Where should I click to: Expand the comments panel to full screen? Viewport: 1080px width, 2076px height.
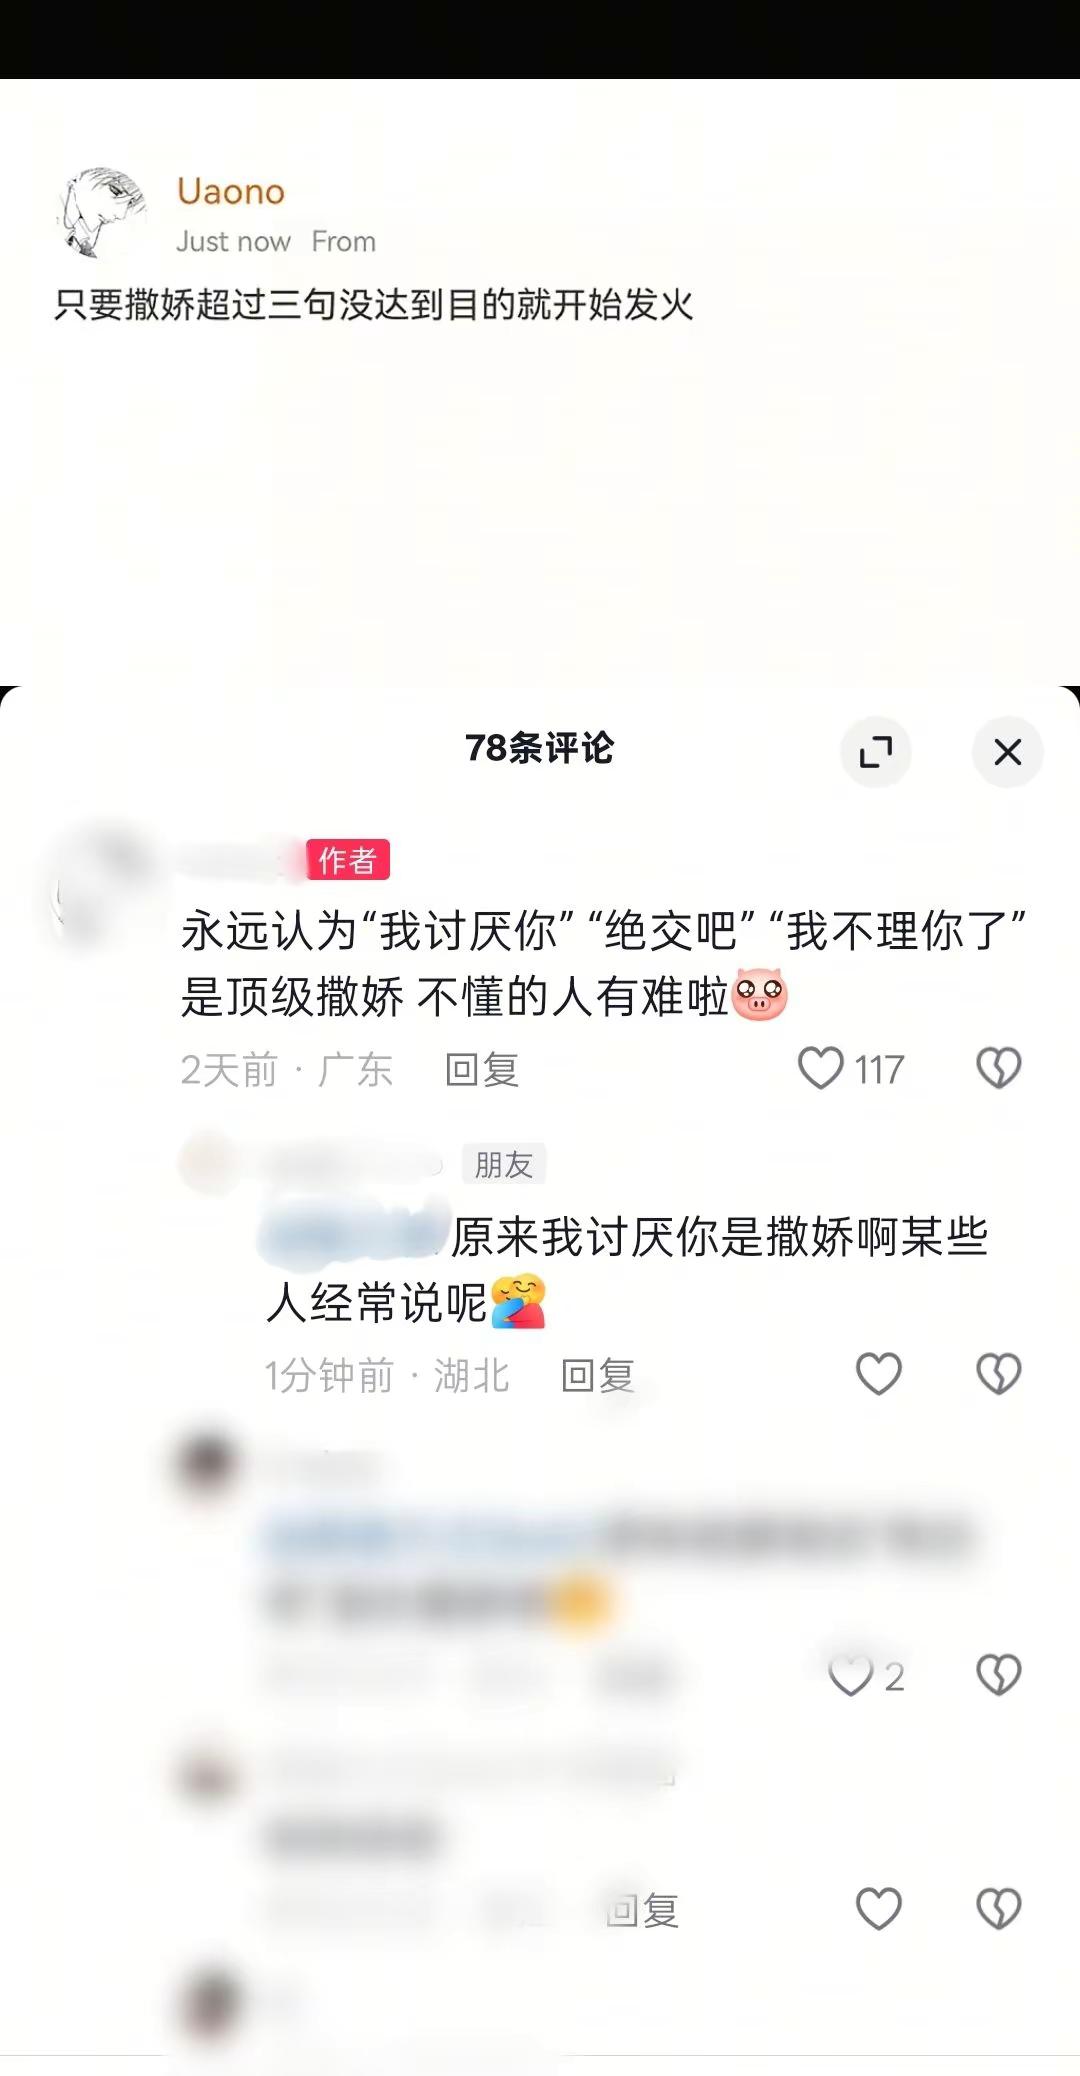coord(875,752)
